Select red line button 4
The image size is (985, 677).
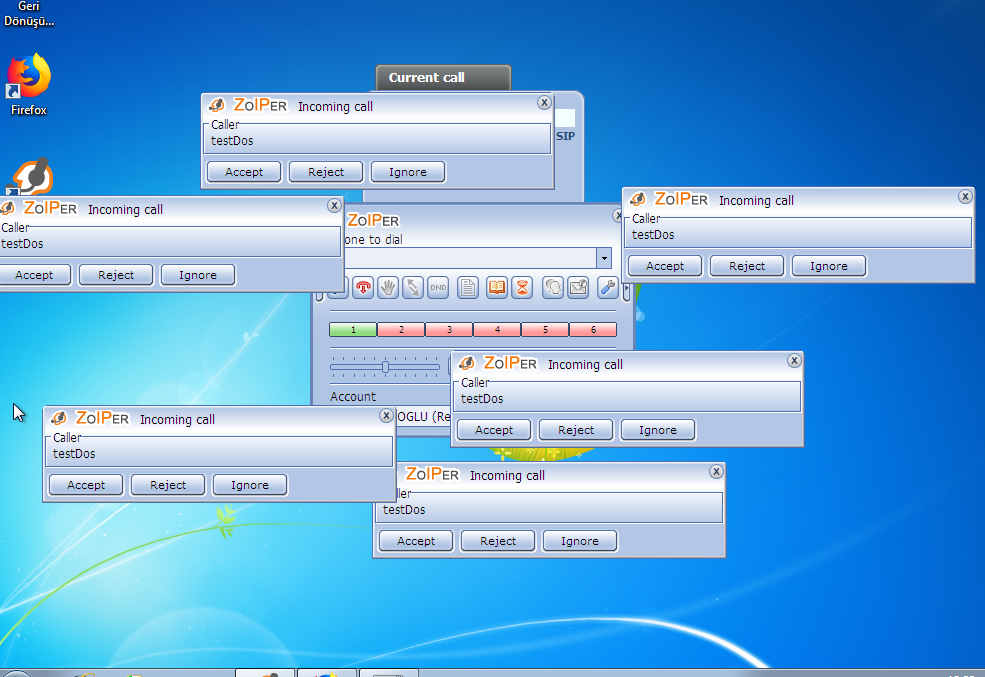point(497,329)
